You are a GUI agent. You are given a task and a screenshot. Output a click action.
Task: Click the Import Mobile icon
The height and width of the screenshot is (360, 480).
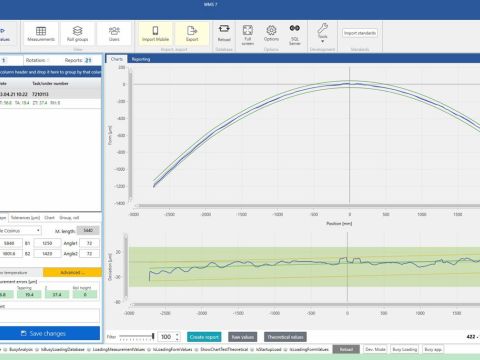click(x=155, y=34)
